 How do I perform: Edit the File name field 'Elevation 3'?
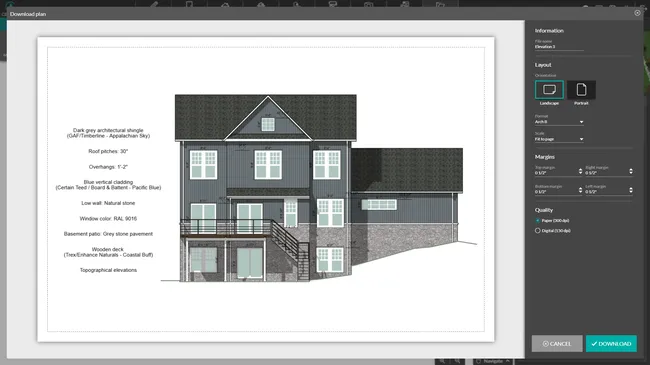coord(559,47)
